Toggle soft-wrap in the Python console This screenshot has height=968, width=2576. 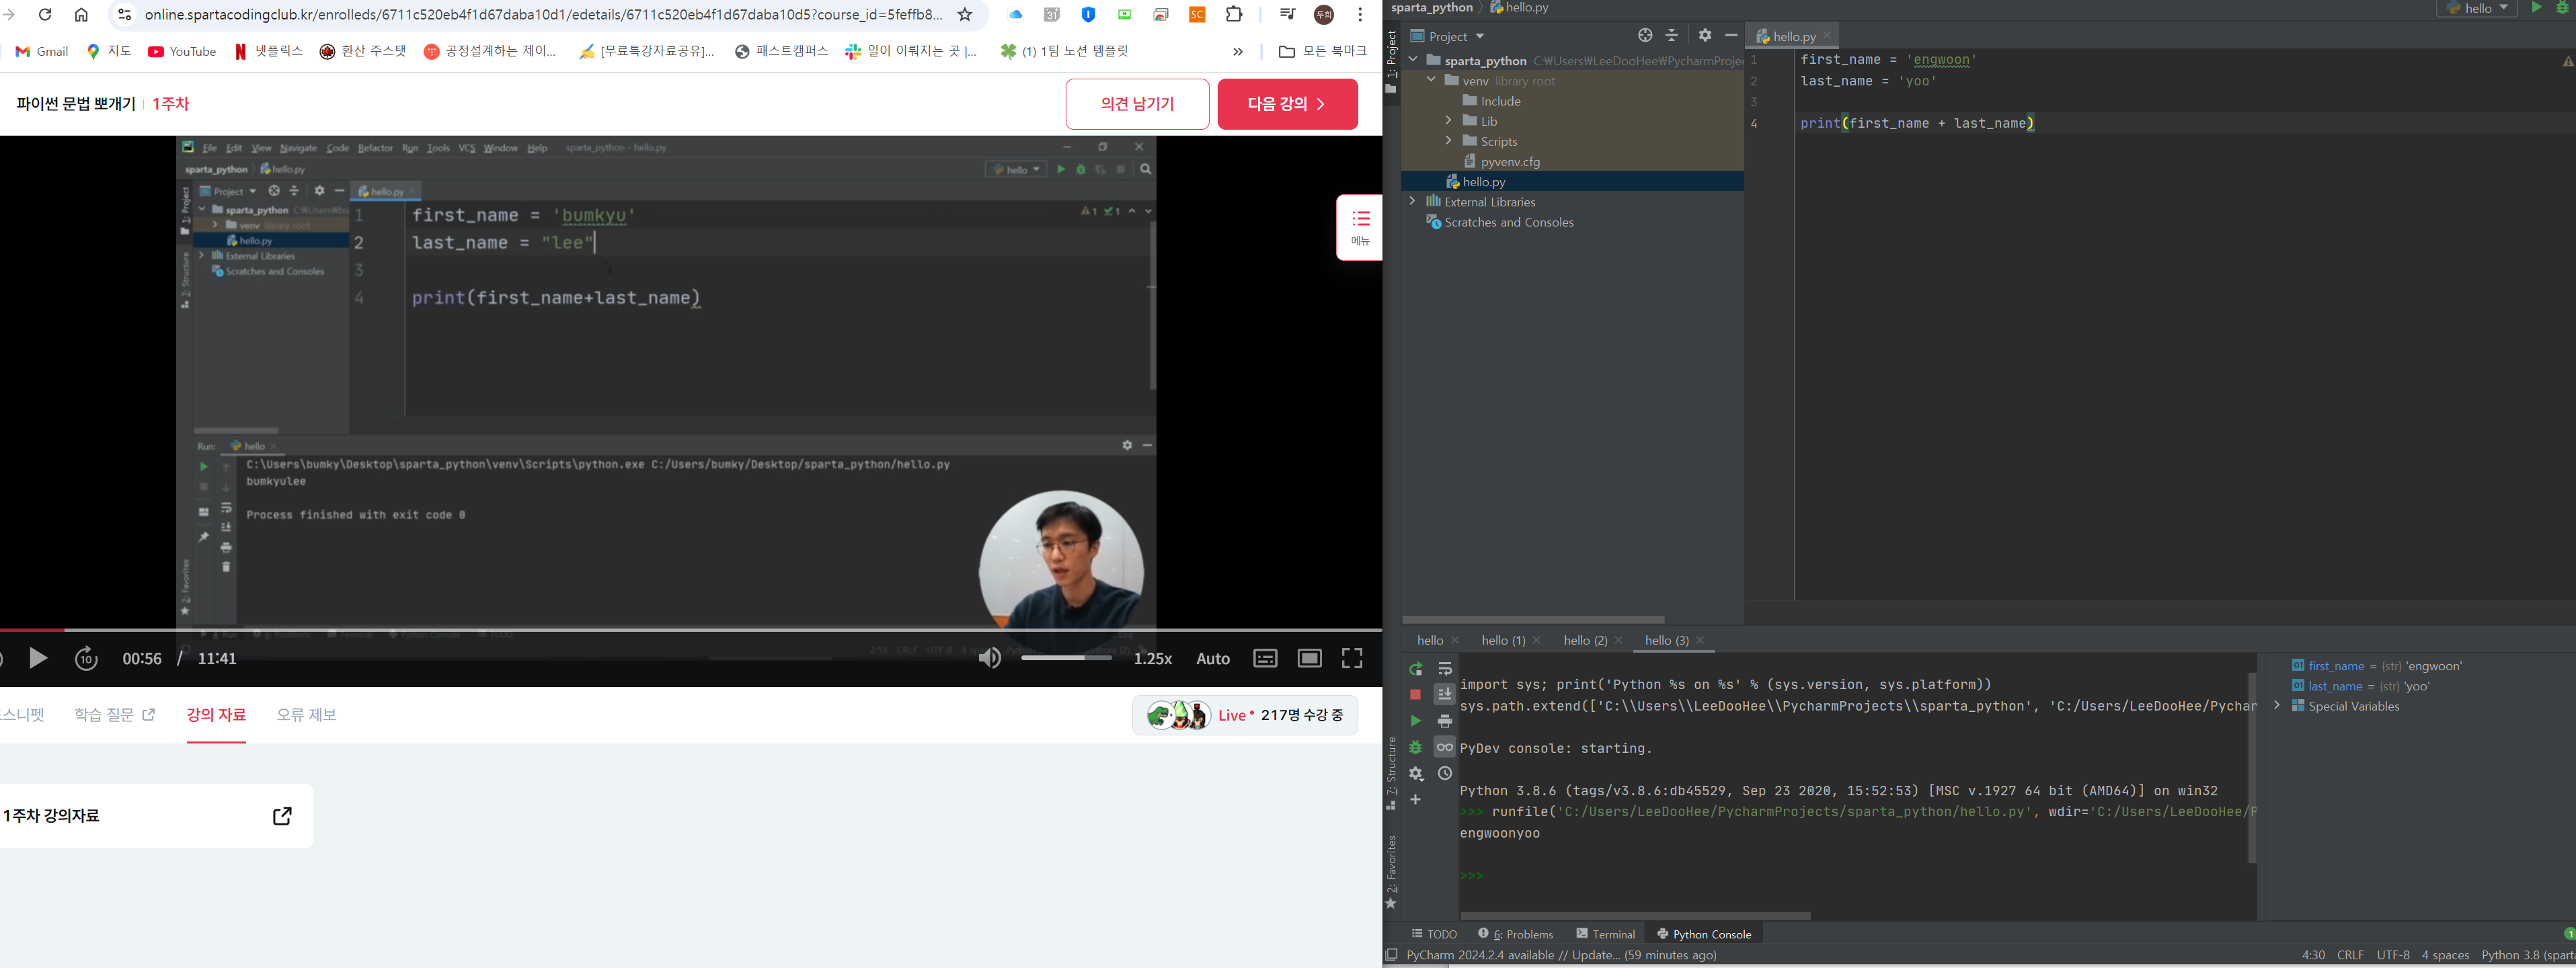click(x=1444, y=669)
